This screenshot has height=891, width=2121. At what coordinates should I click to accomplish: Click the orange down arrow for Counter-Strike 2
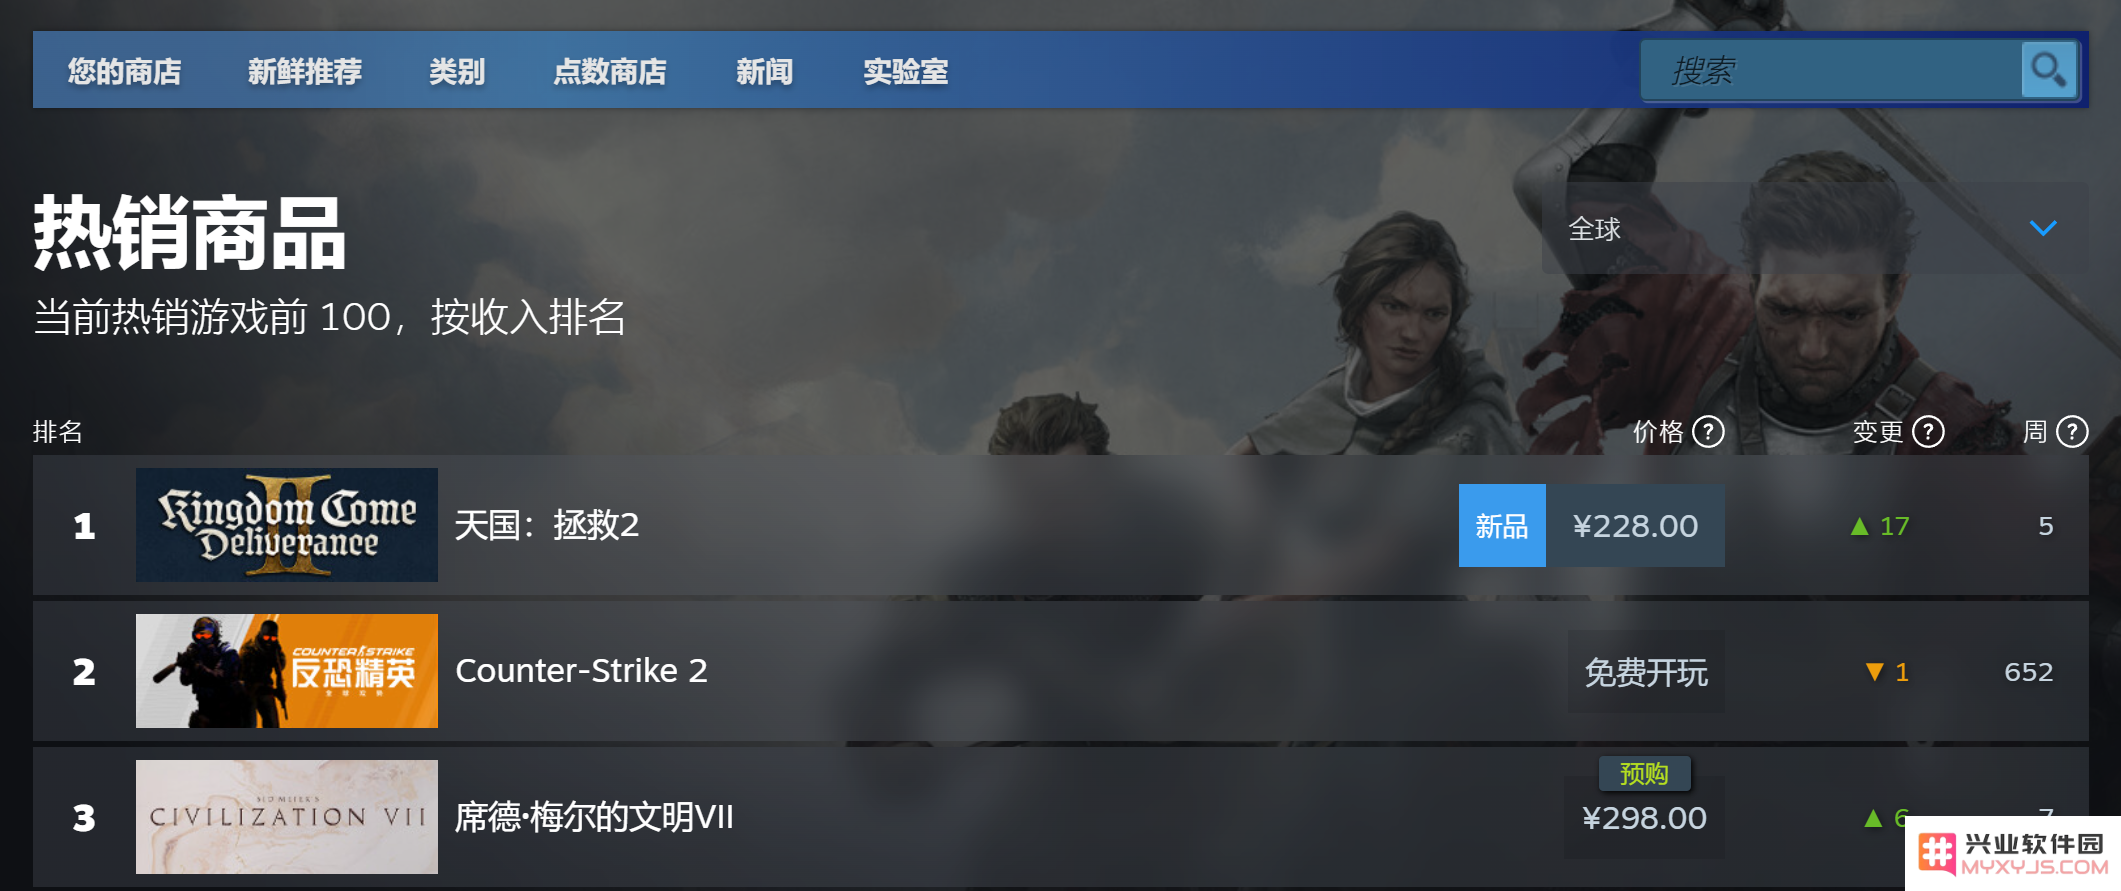coord(1875,672)
